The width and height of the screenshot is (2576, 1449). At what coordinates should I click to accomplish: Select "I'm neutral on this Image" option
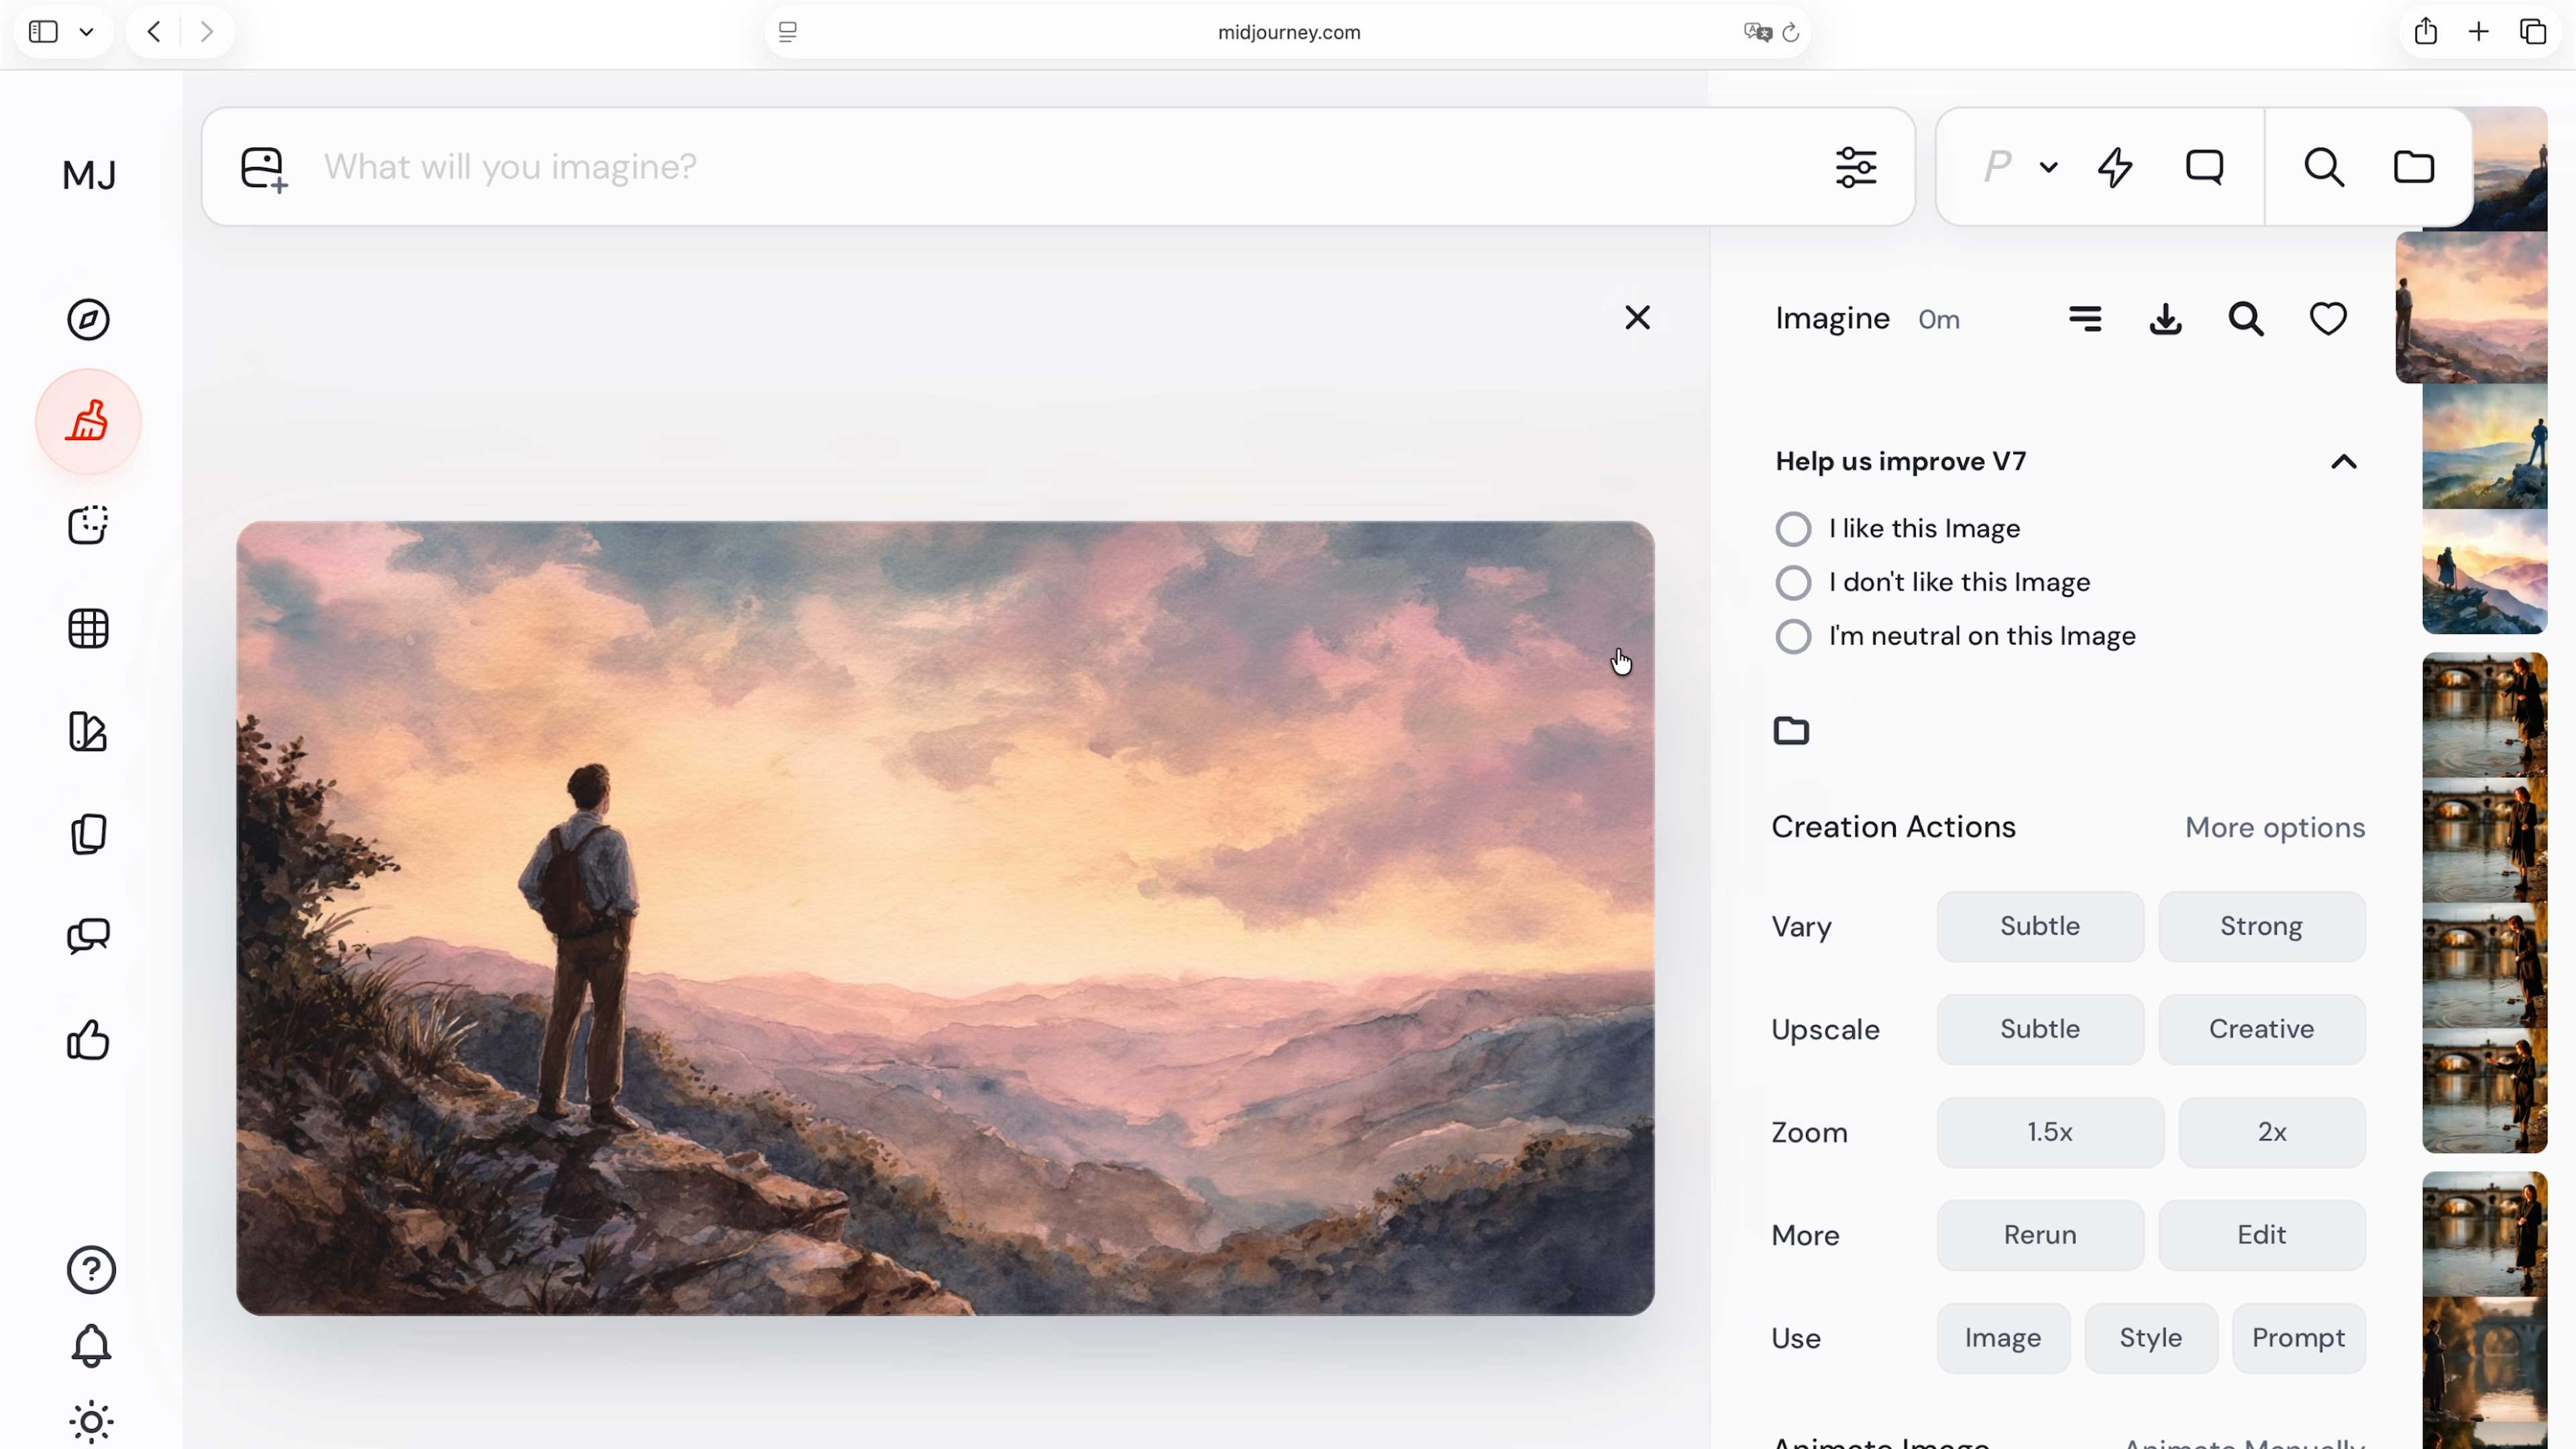tap(1793, 637)
